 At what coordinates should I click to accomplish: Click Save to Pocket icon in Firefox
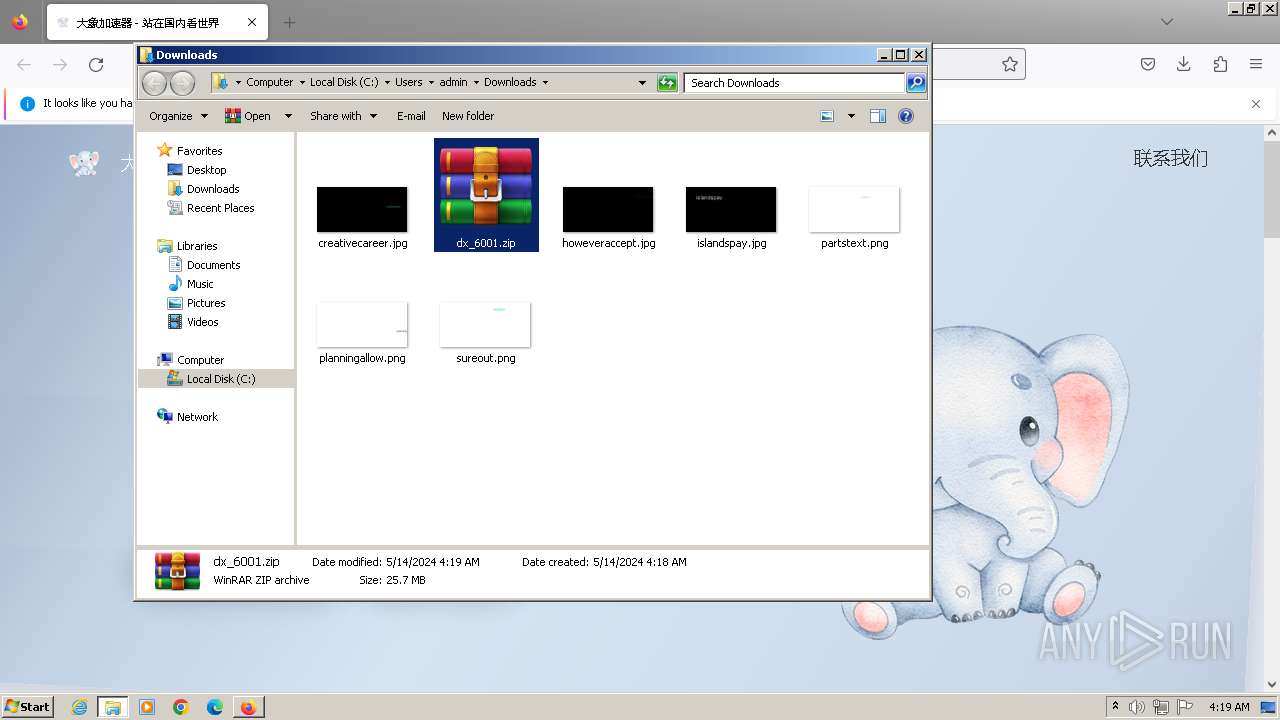click(x=1148, y=64)
